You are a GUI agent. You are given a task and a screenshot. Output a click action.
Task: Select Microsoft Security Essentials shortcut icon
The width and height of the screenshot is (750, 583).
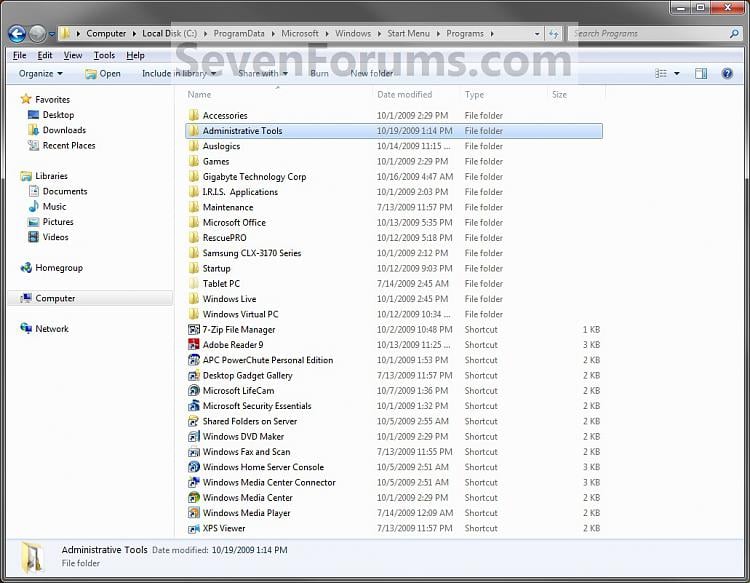click(194, 406)
